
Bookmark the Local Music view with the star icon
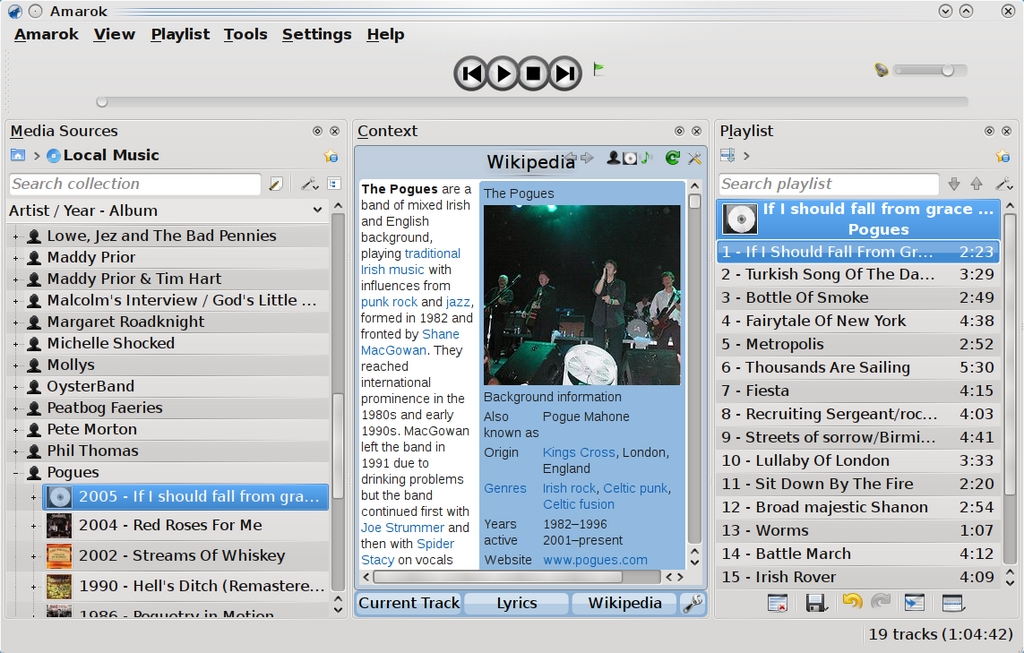331,156
